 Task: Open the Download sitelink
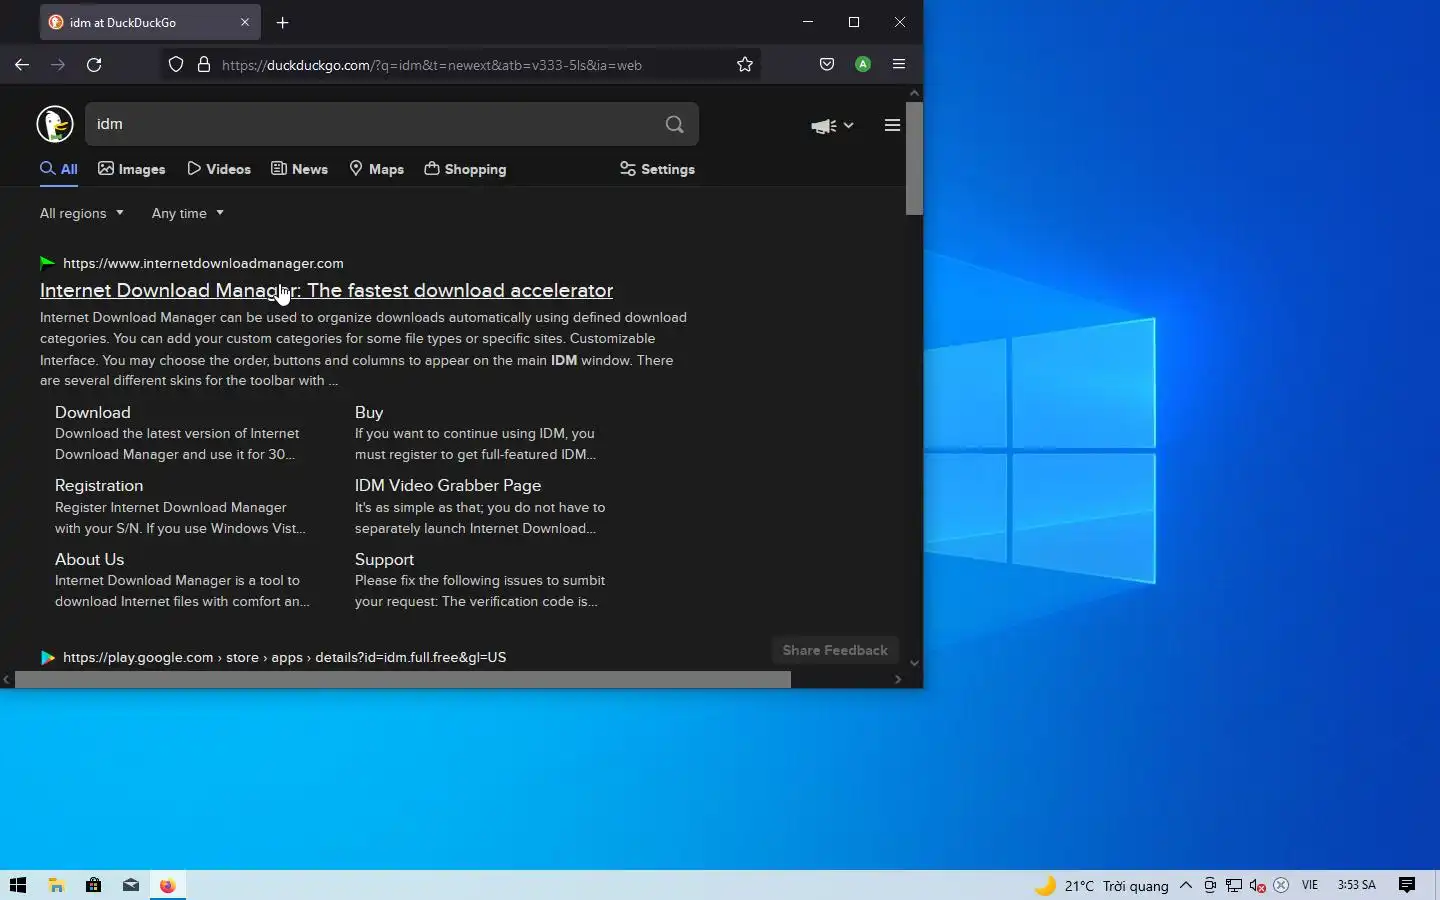coord(93,412)
